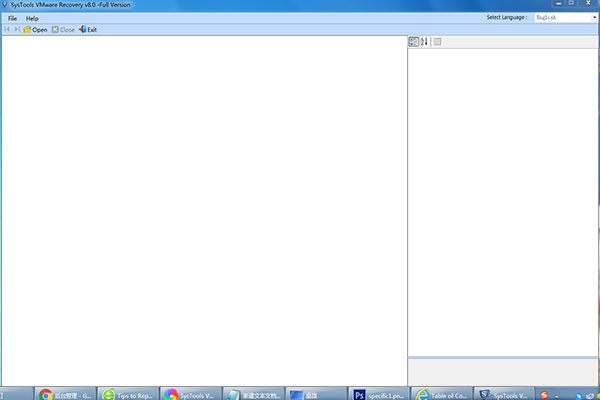Close the SysTools VMware Recovery window

[x=588, y=3]
